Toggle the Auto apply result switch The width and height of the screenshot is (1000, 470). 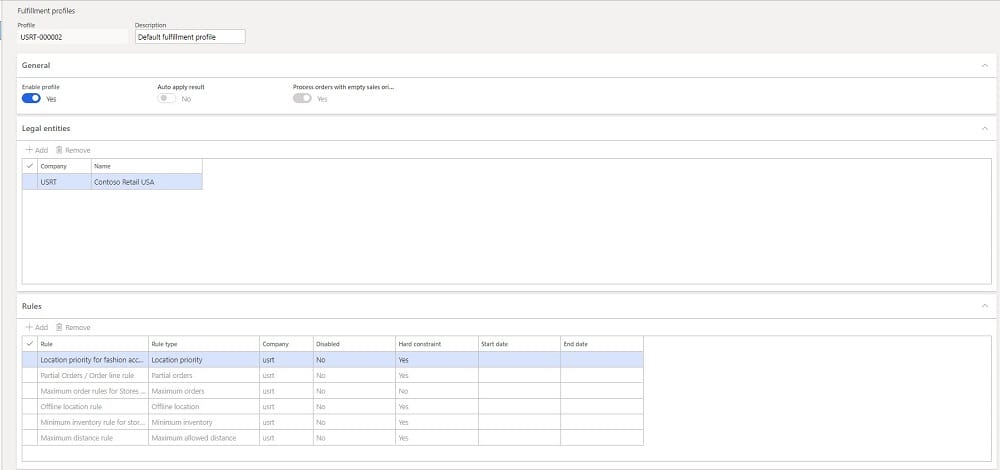(x=167, y=99)
